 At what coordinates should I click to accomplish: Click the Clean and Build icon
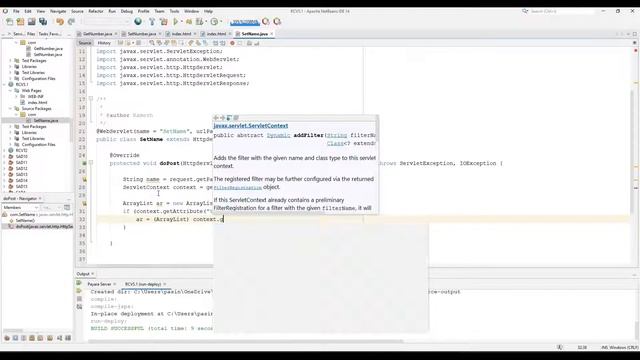pyautogui.click(x=163, y=22)
